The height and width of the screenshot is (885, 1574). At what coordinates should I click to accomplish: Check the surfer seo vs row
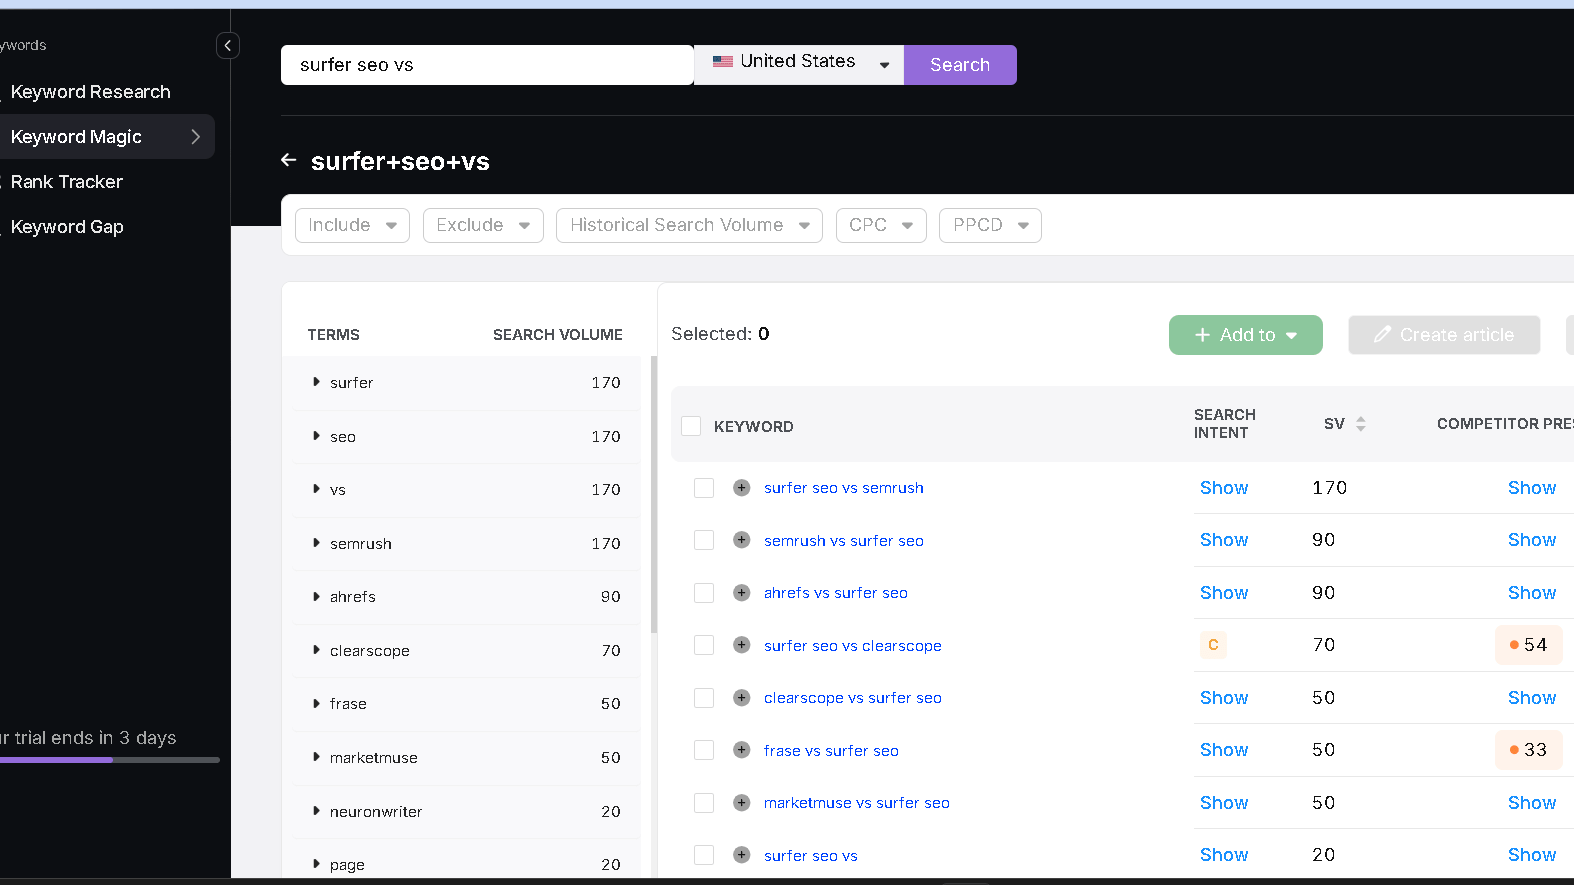click(x=704, y=855)
